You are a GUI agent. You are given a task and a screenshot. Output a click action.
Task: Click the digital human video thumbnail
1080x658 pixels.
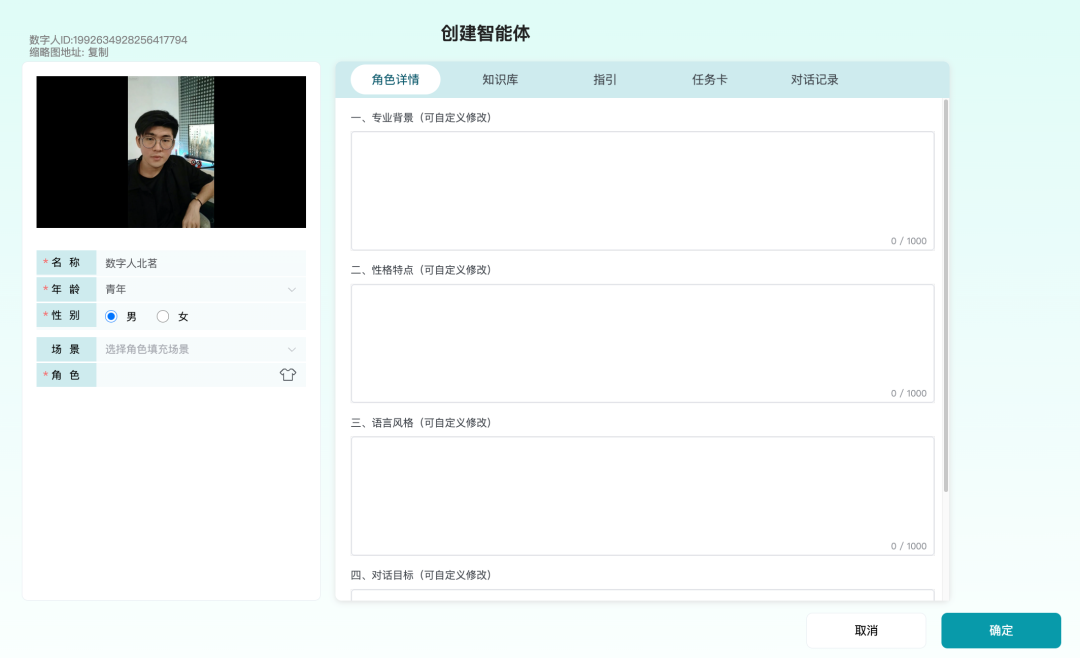coord(171,152)
